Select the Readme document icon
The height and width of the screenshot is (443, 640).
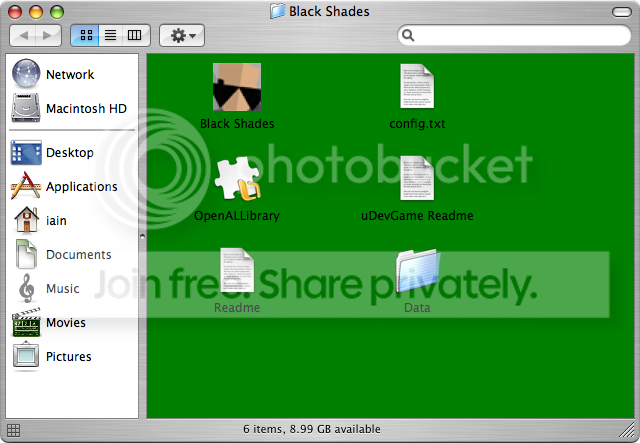(237, 271)
